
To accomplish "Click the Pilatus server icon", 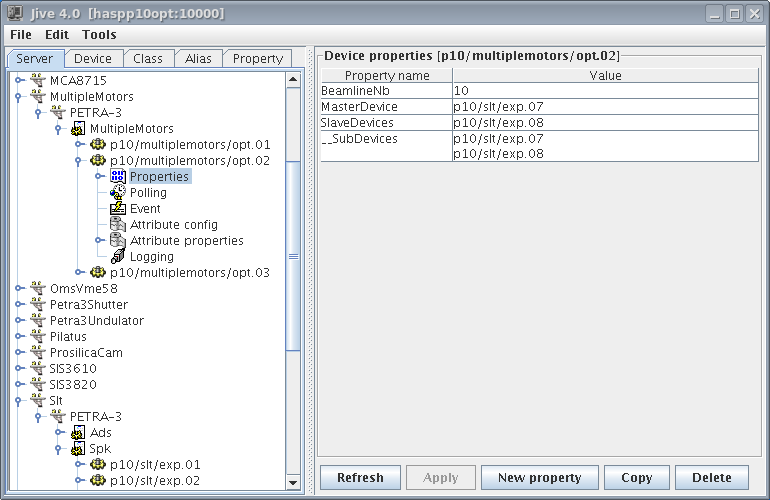I will pyautogui.click(x=38, y=336).
